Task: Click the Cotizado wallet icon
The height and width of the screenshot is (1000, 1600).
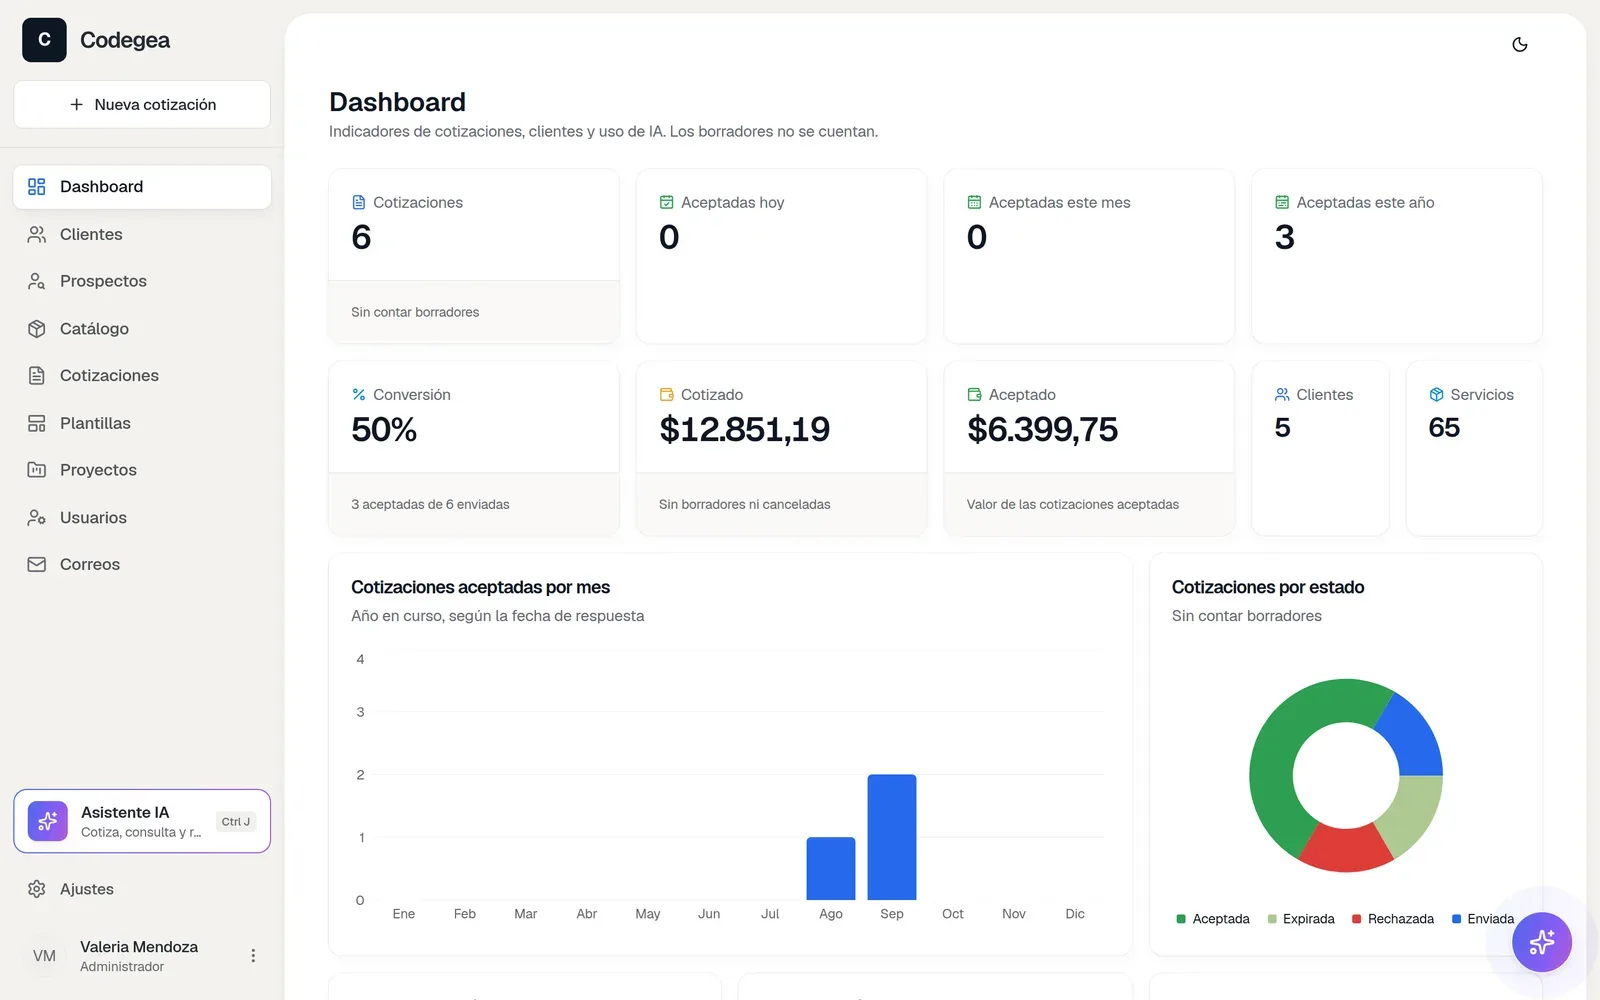Action: click(667, 395)
